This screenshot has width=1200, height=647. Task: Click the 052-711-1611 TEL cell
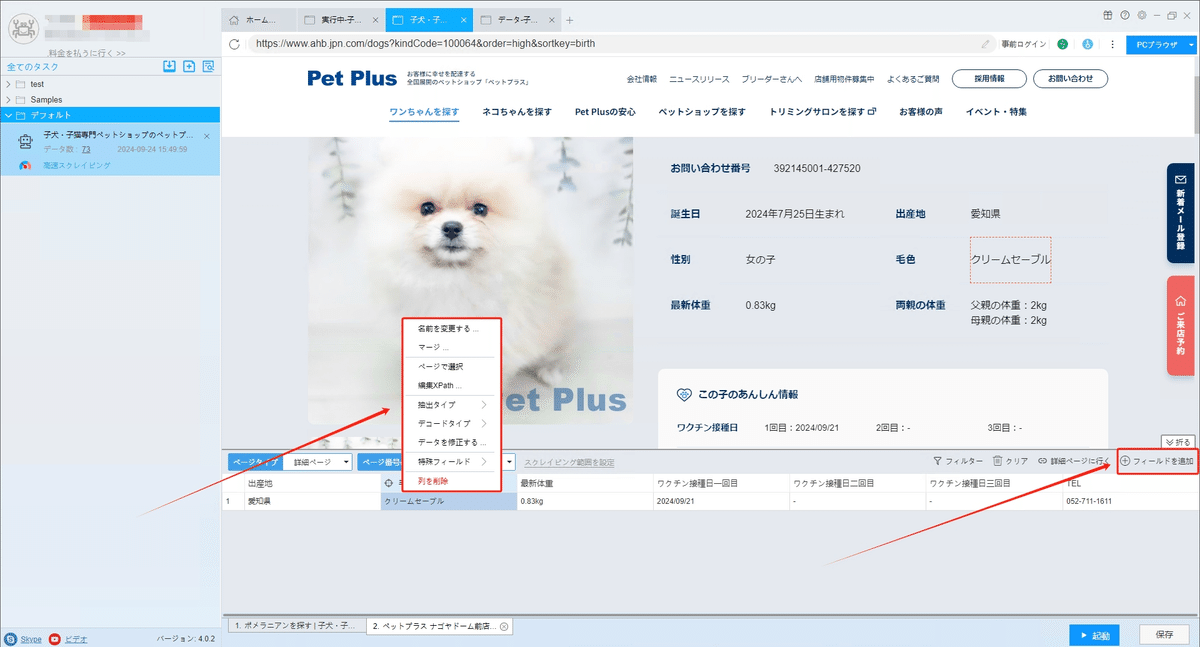pyautogui.click(x=1130, y=501)
